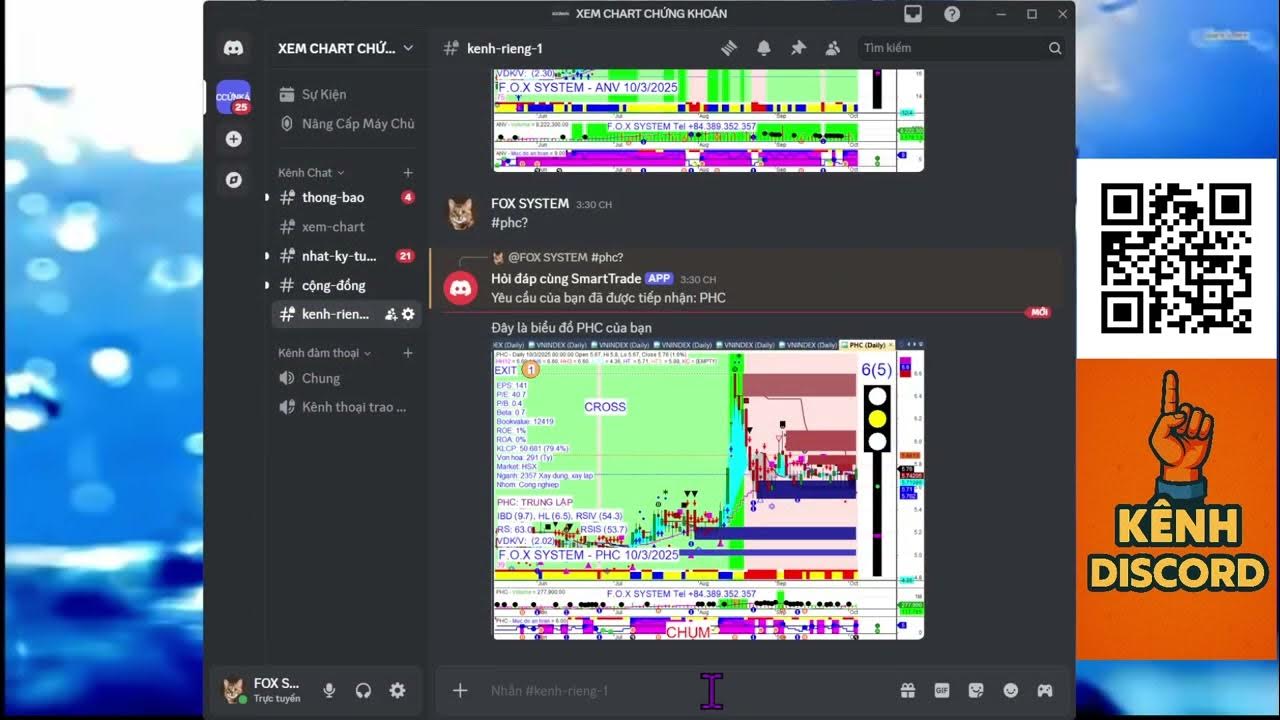The height and width of the screenshot is (720, 1280).
Task: Select the server icon with 25 badge
Action: click(234, 97)
